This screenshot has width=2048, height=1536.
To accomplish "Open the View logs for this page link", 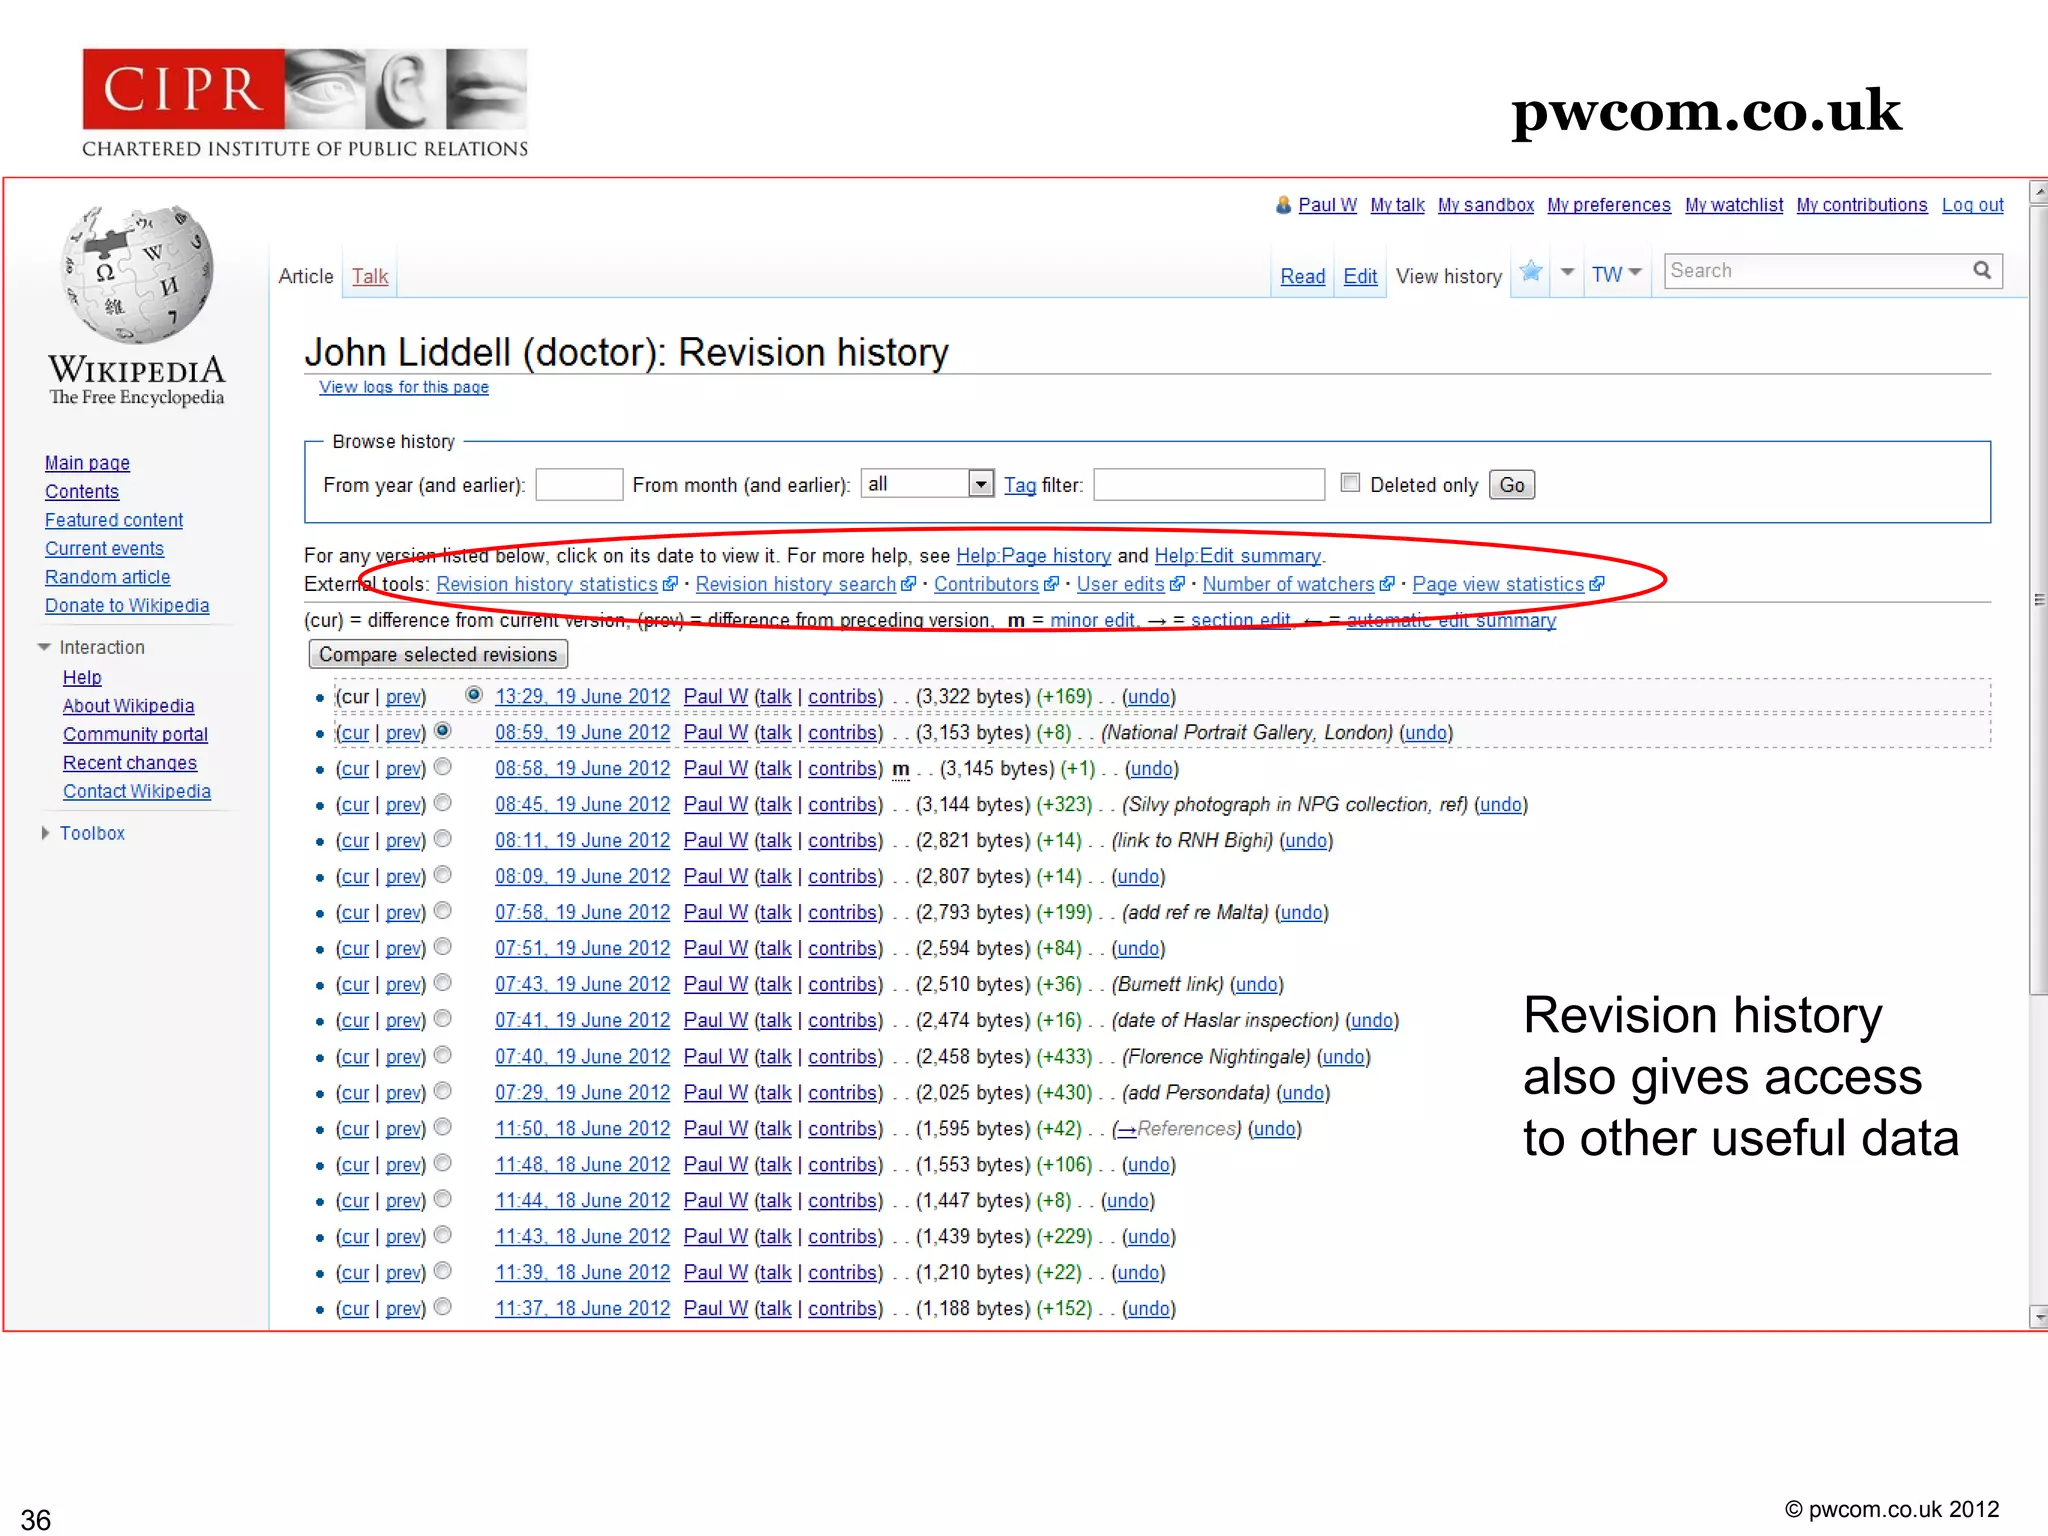I will (404, 387).
